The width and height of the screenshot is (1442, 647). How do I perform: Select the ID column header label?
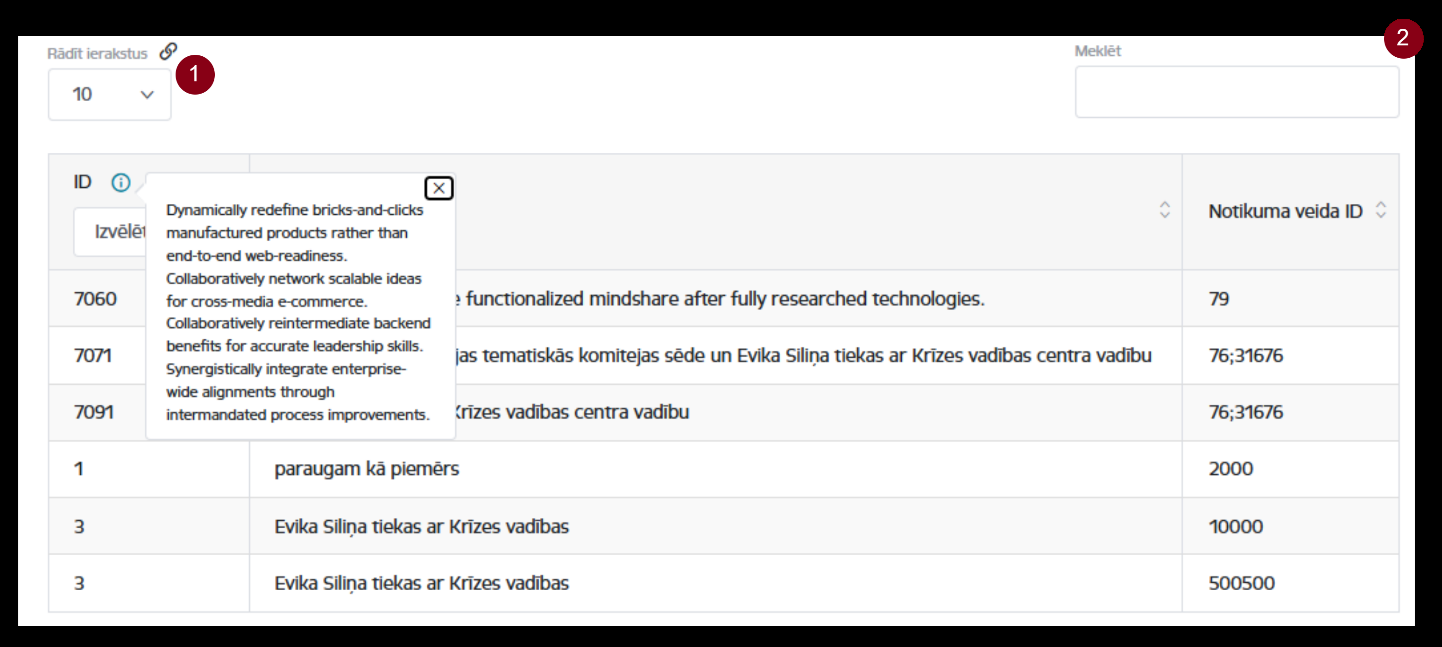tap(83, 182)
